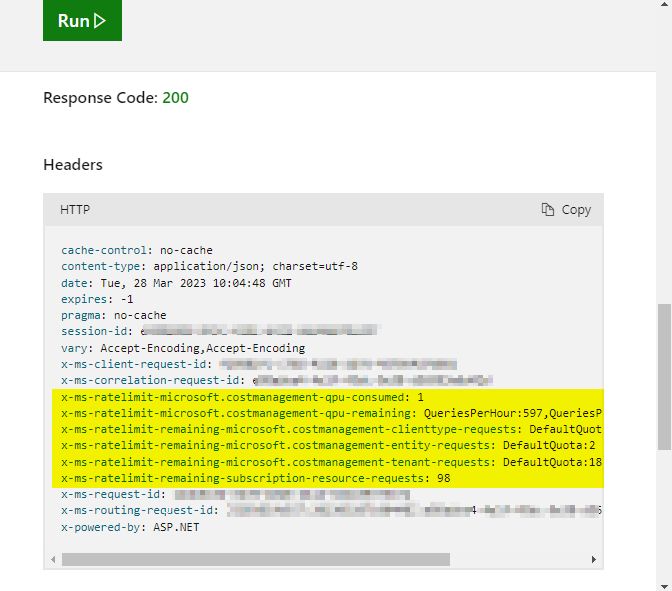
Task: Click the expires: -1 line
Action: pyautogui.click(x=97, y=299)
